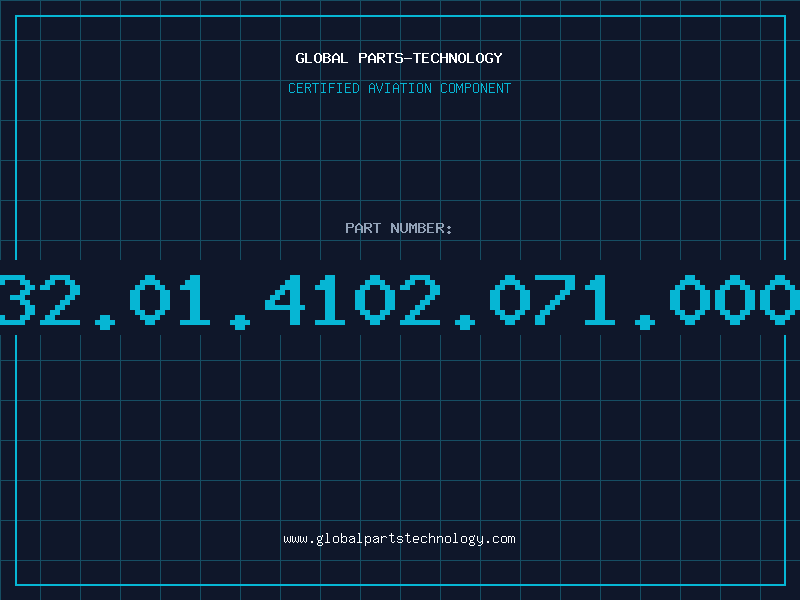The height and width of the screenshot is (600, 800).
Task: Select the CERTIFIED AVIATION COMPONENT subtitle
Action: tap(399, 88)
